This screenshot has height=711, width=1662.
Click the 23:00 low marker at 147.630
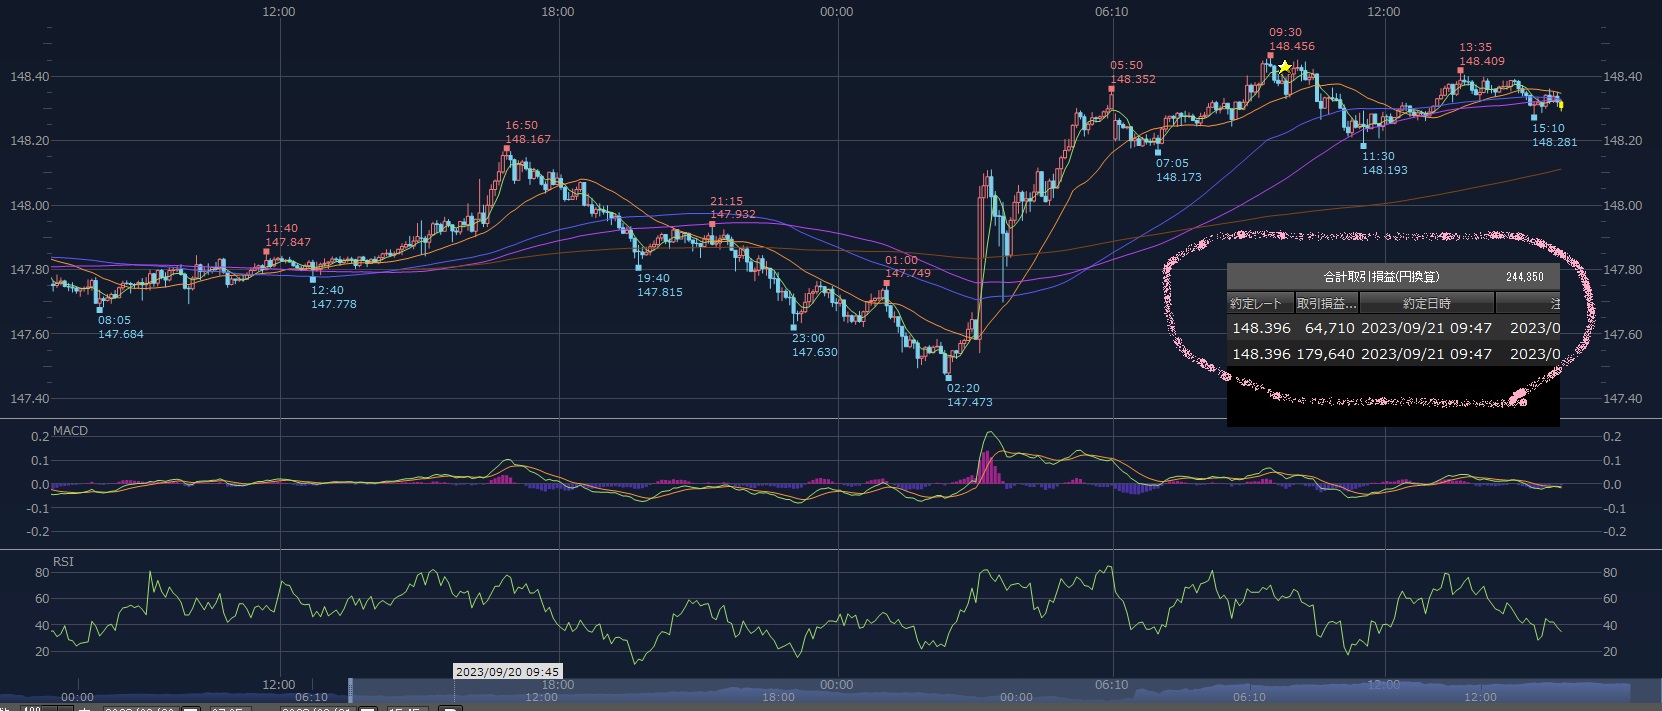(794, 327)
